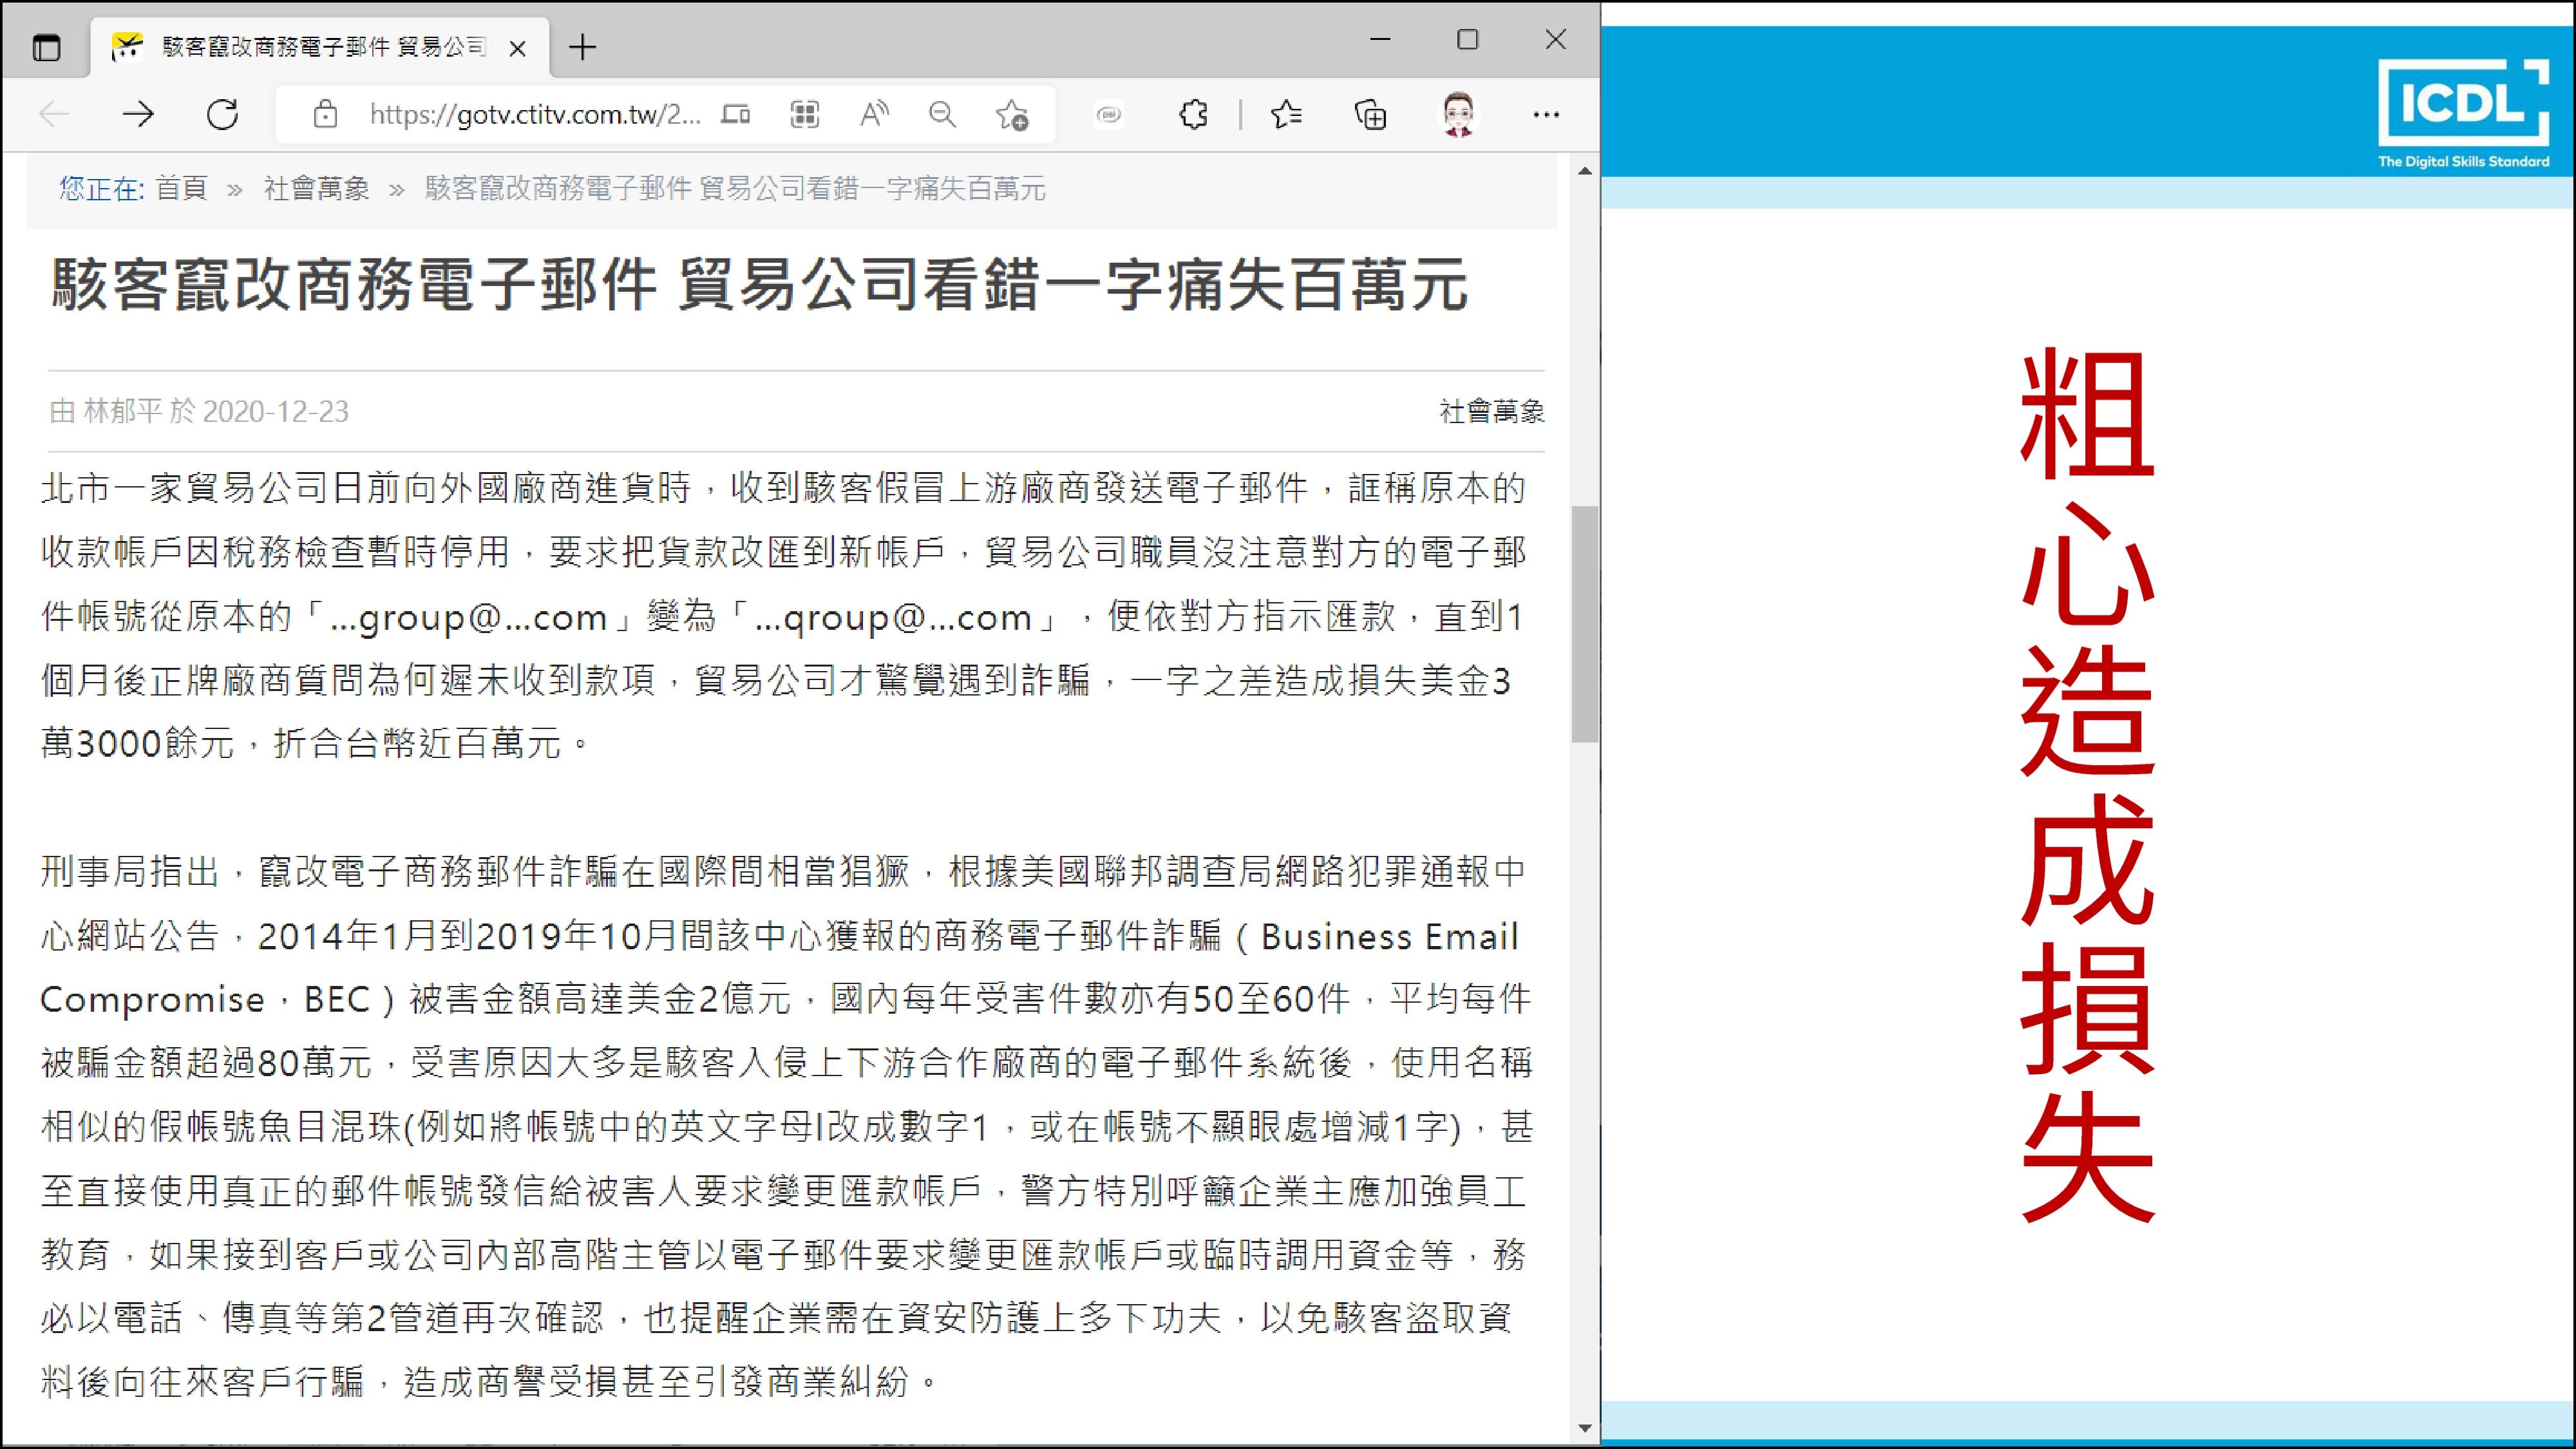Open zoom controls via the magnifier icon

pos(942,115)
